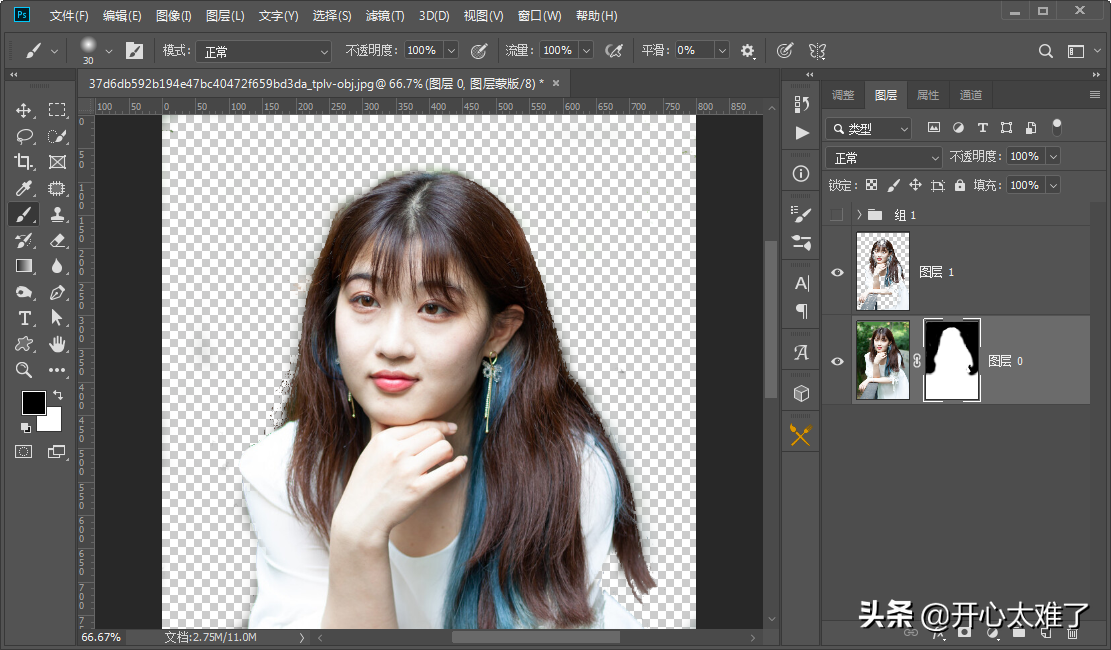Select the Move tool

point(24,110)
